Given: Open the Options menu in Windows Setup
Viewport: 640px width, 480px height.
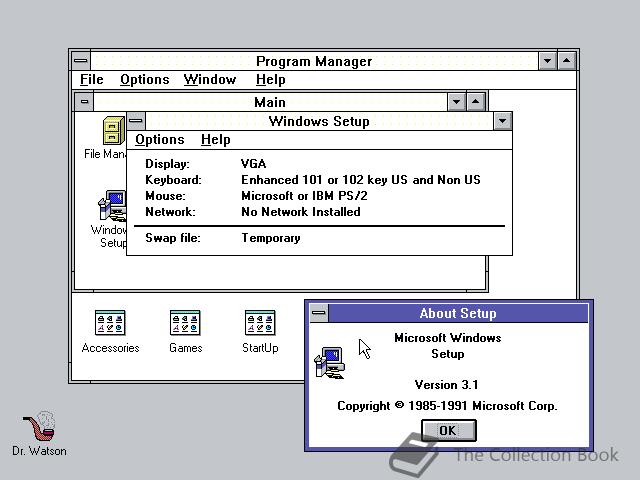Looking at the screenshot, I should coord(160,140).
